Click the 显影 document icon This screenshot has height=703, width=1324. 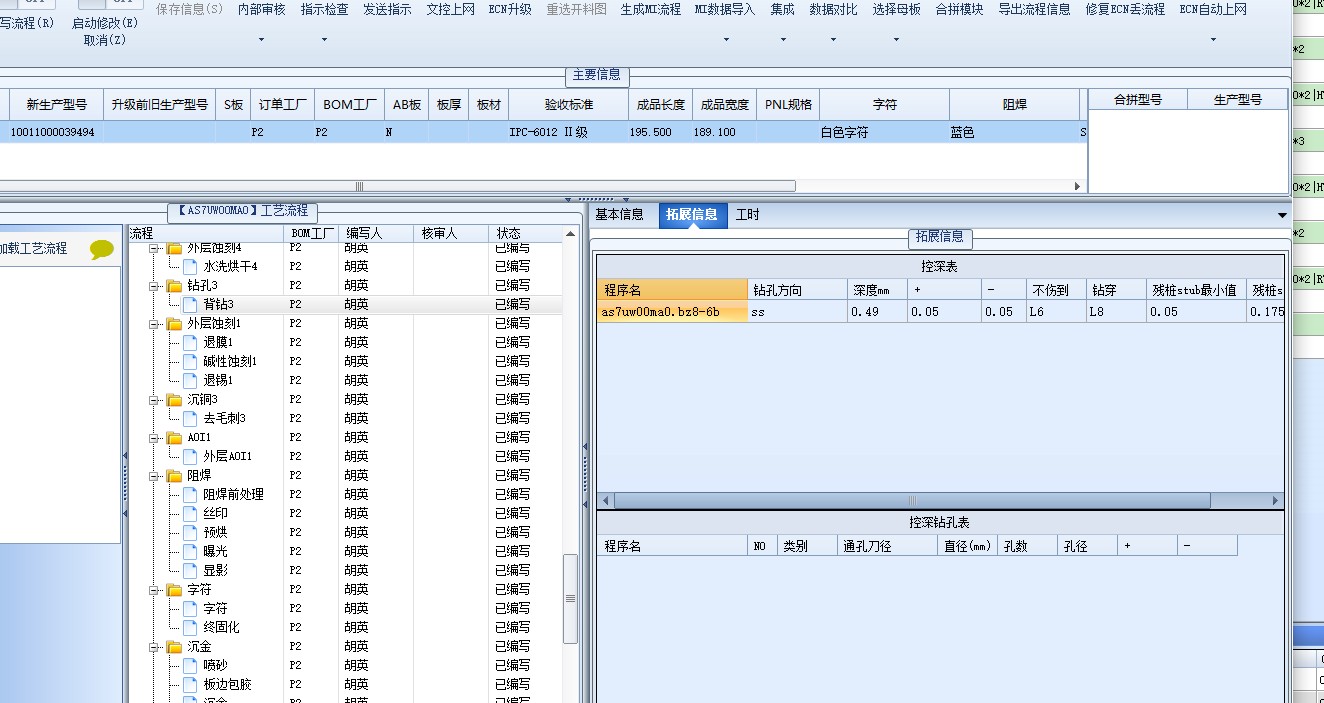(191, 571)
